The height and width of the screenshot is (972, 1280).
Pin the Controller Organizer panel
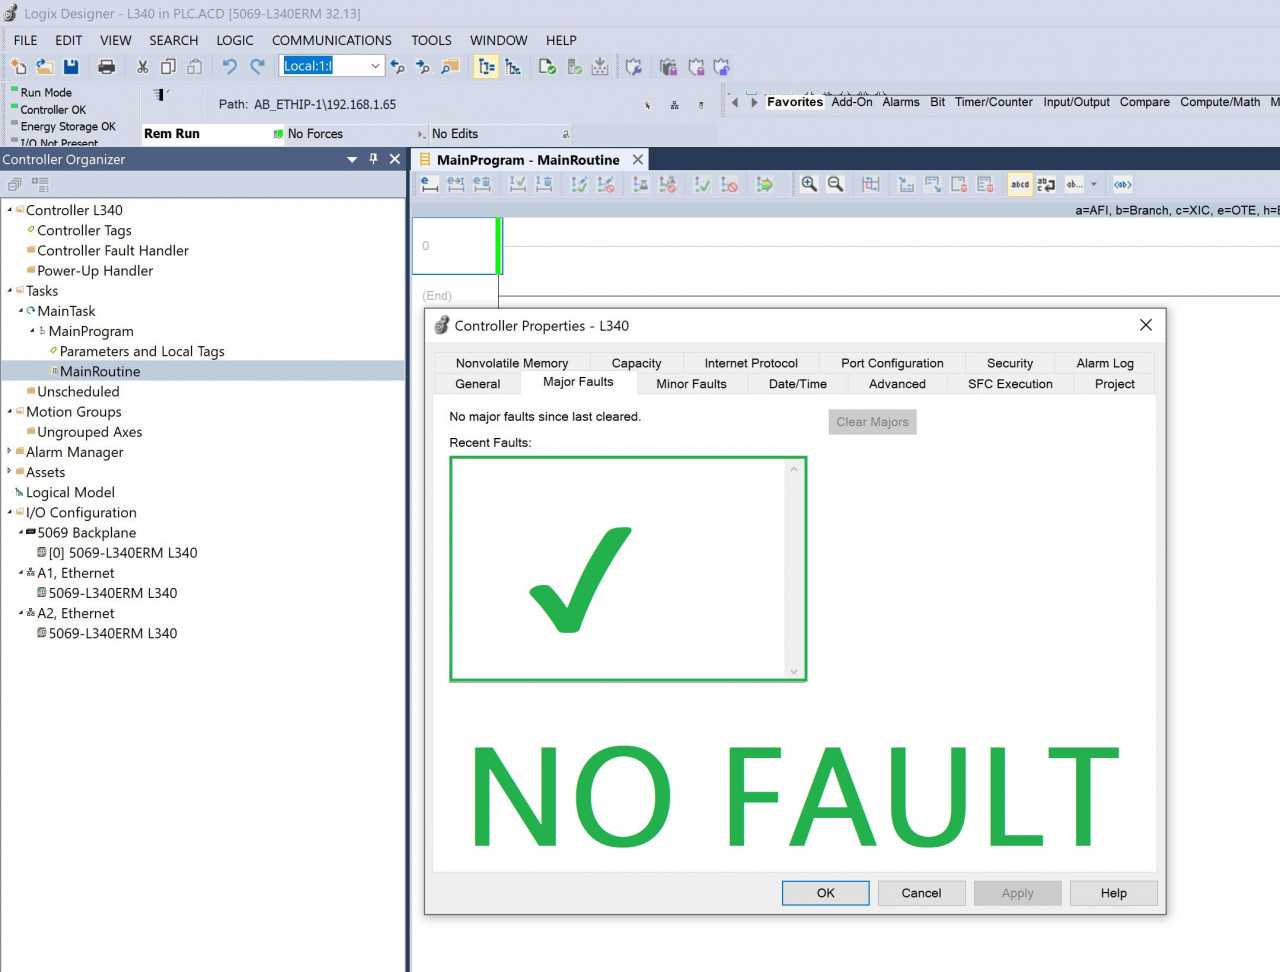click(373, 159)
